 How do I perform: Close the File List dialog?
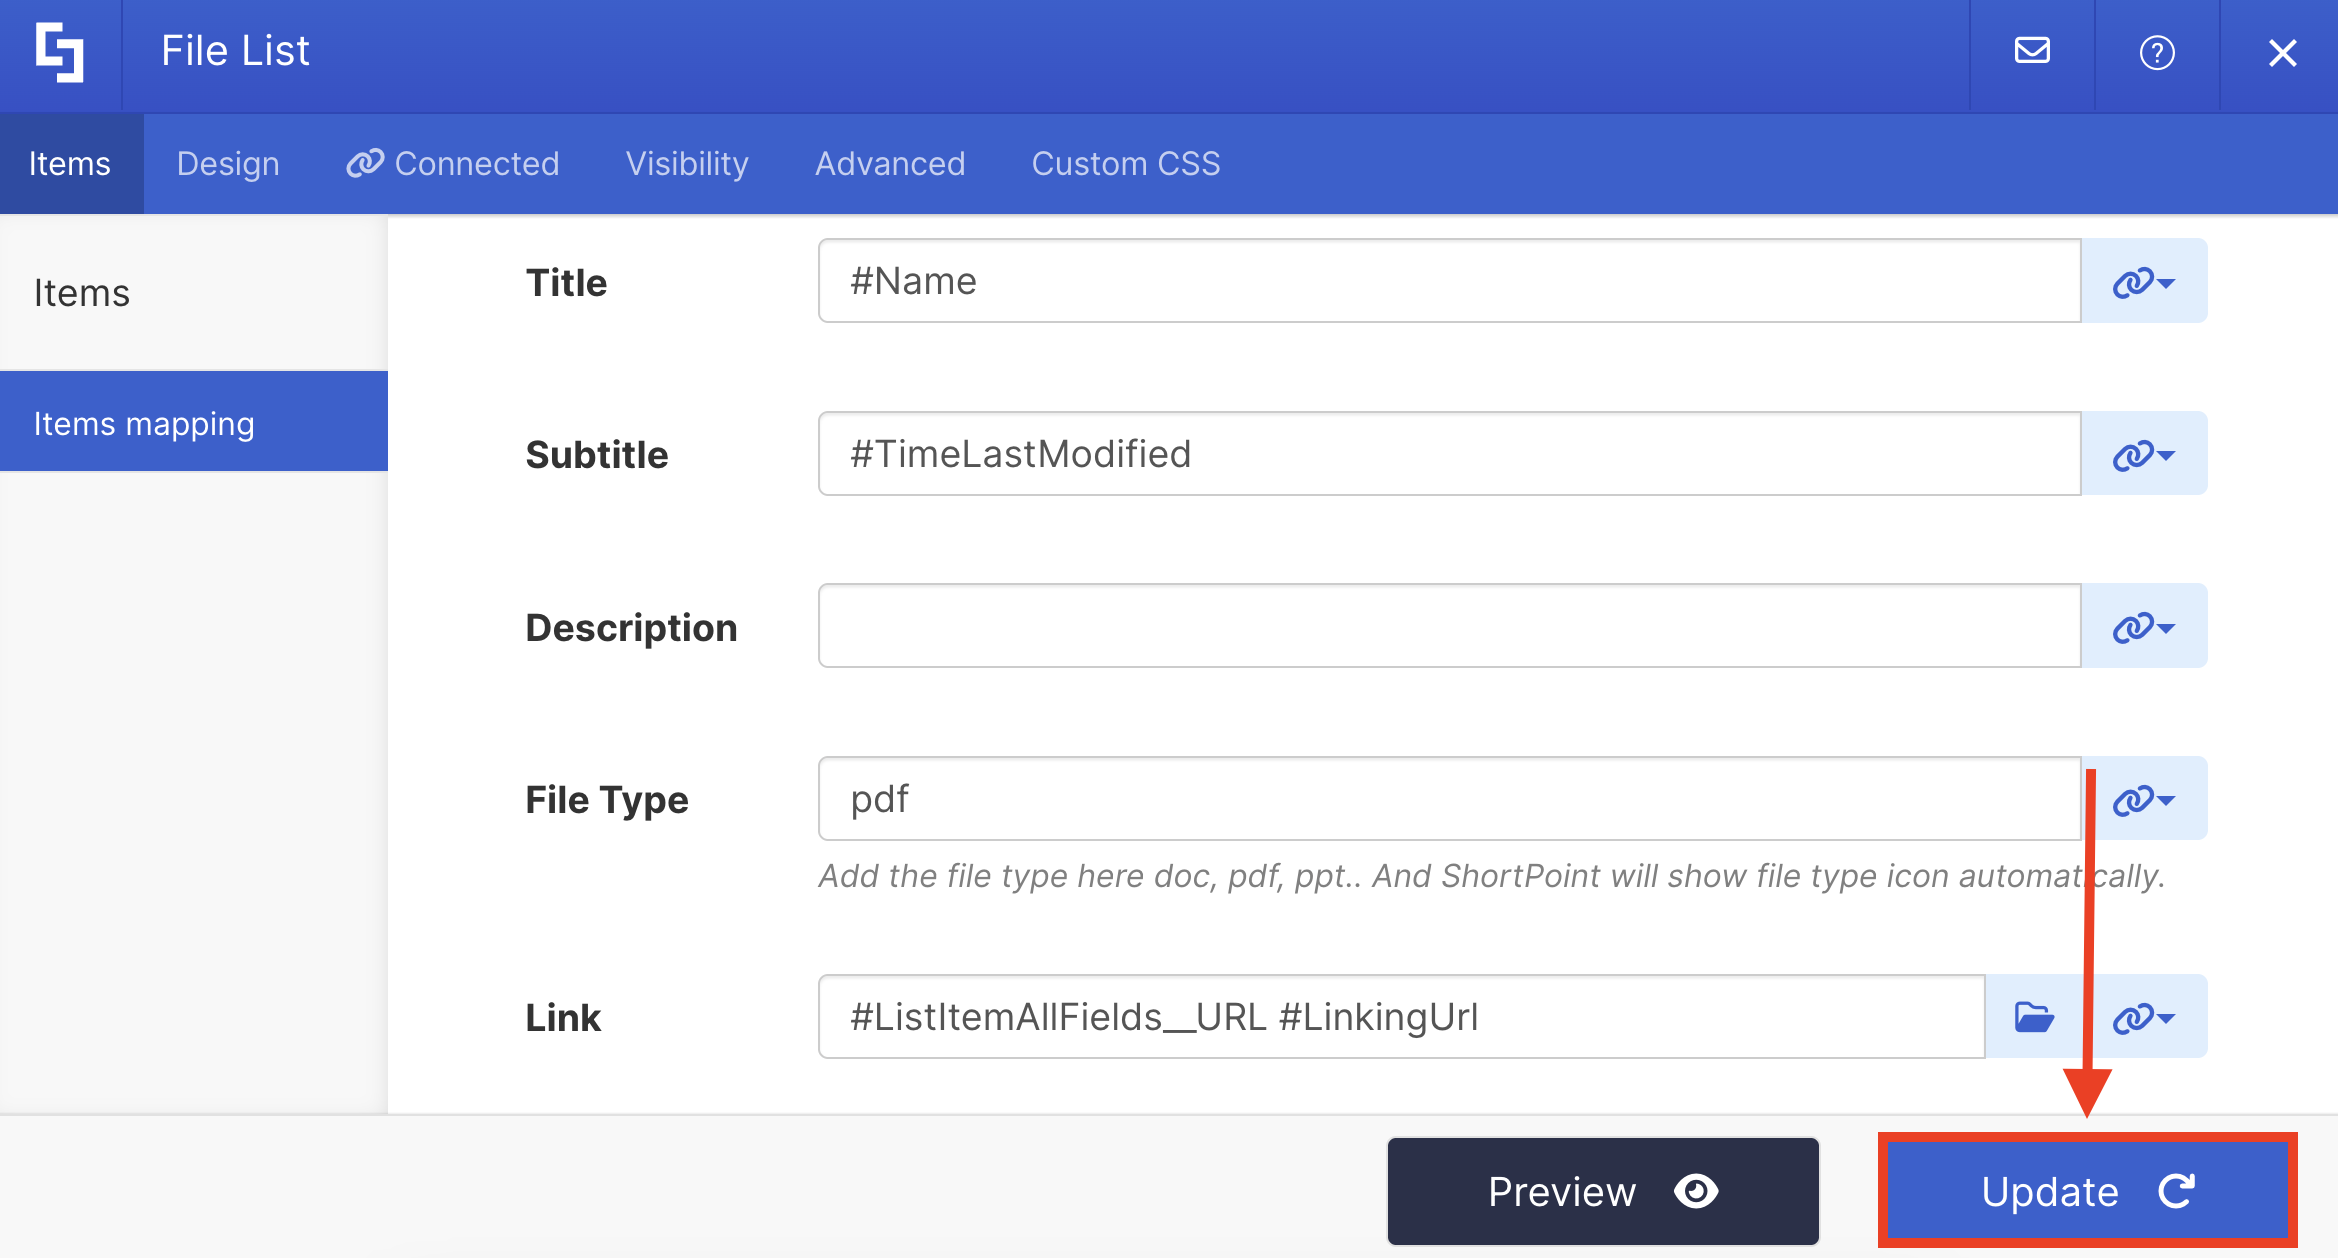2282,53
